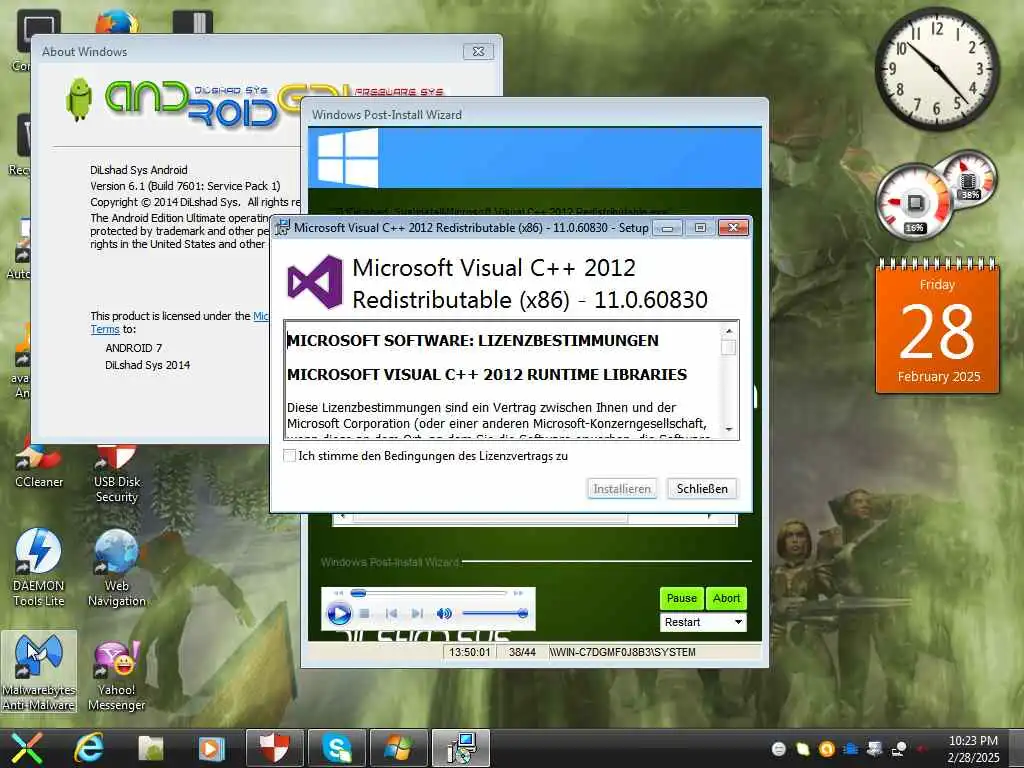Maximize the Visual C++ setup window
Screen dimensions: 1024x768
pos(700,228)
